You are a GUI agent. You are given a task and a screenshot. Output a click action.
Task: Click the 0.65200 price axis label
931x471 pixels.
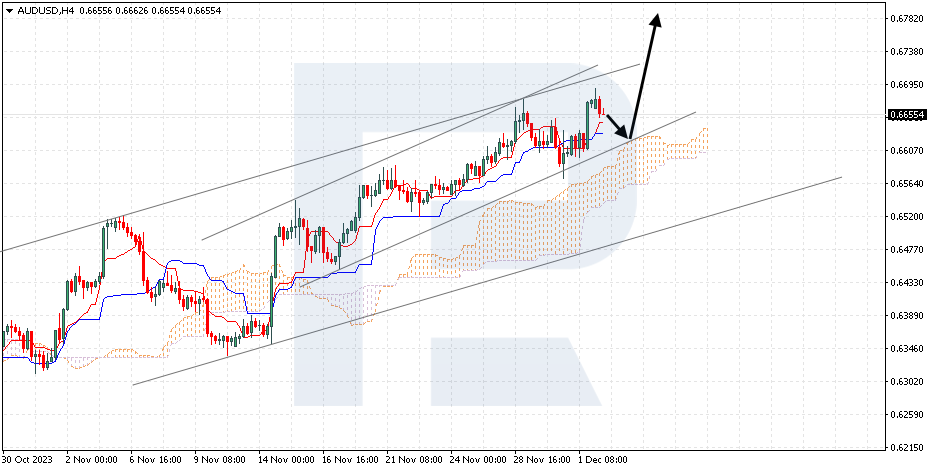point(907,217)
